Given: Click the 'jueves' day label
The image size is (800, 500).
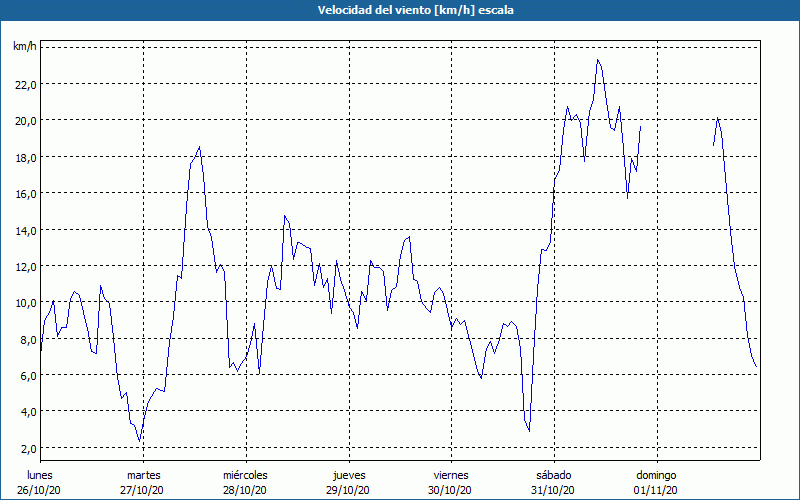Looking at the screenshot, I should tap(349, 475).
